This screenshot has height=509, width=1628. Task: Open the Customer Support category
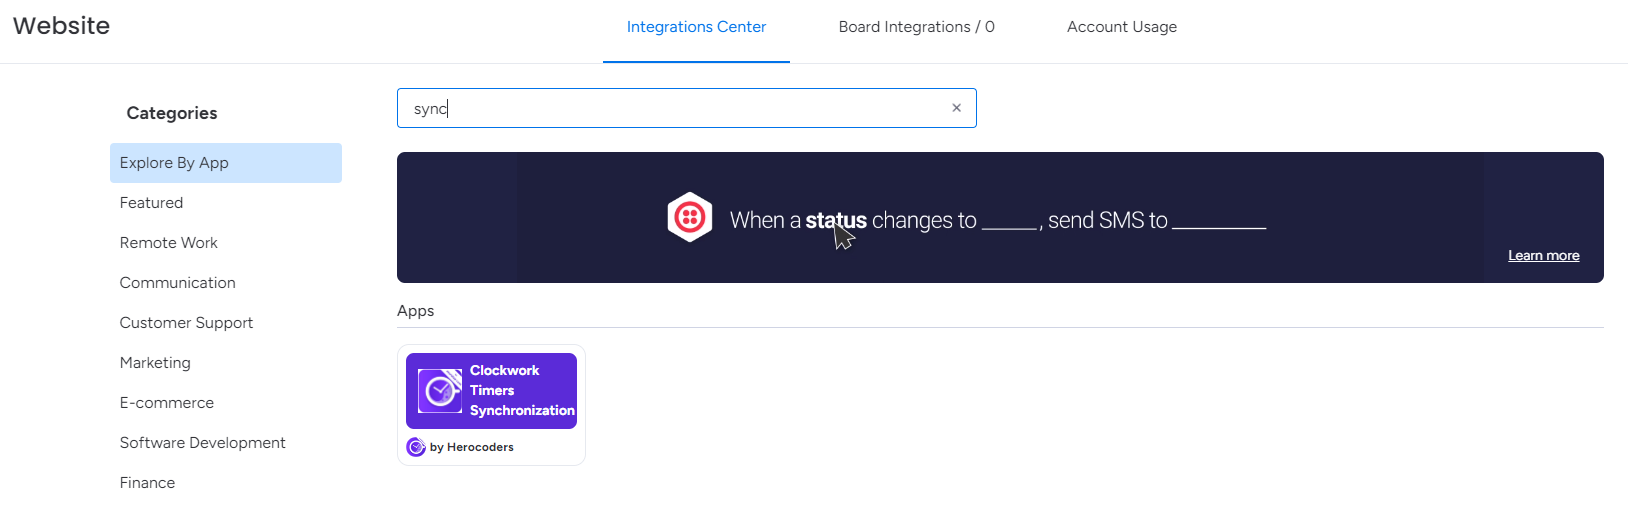(x=186, y=323)
